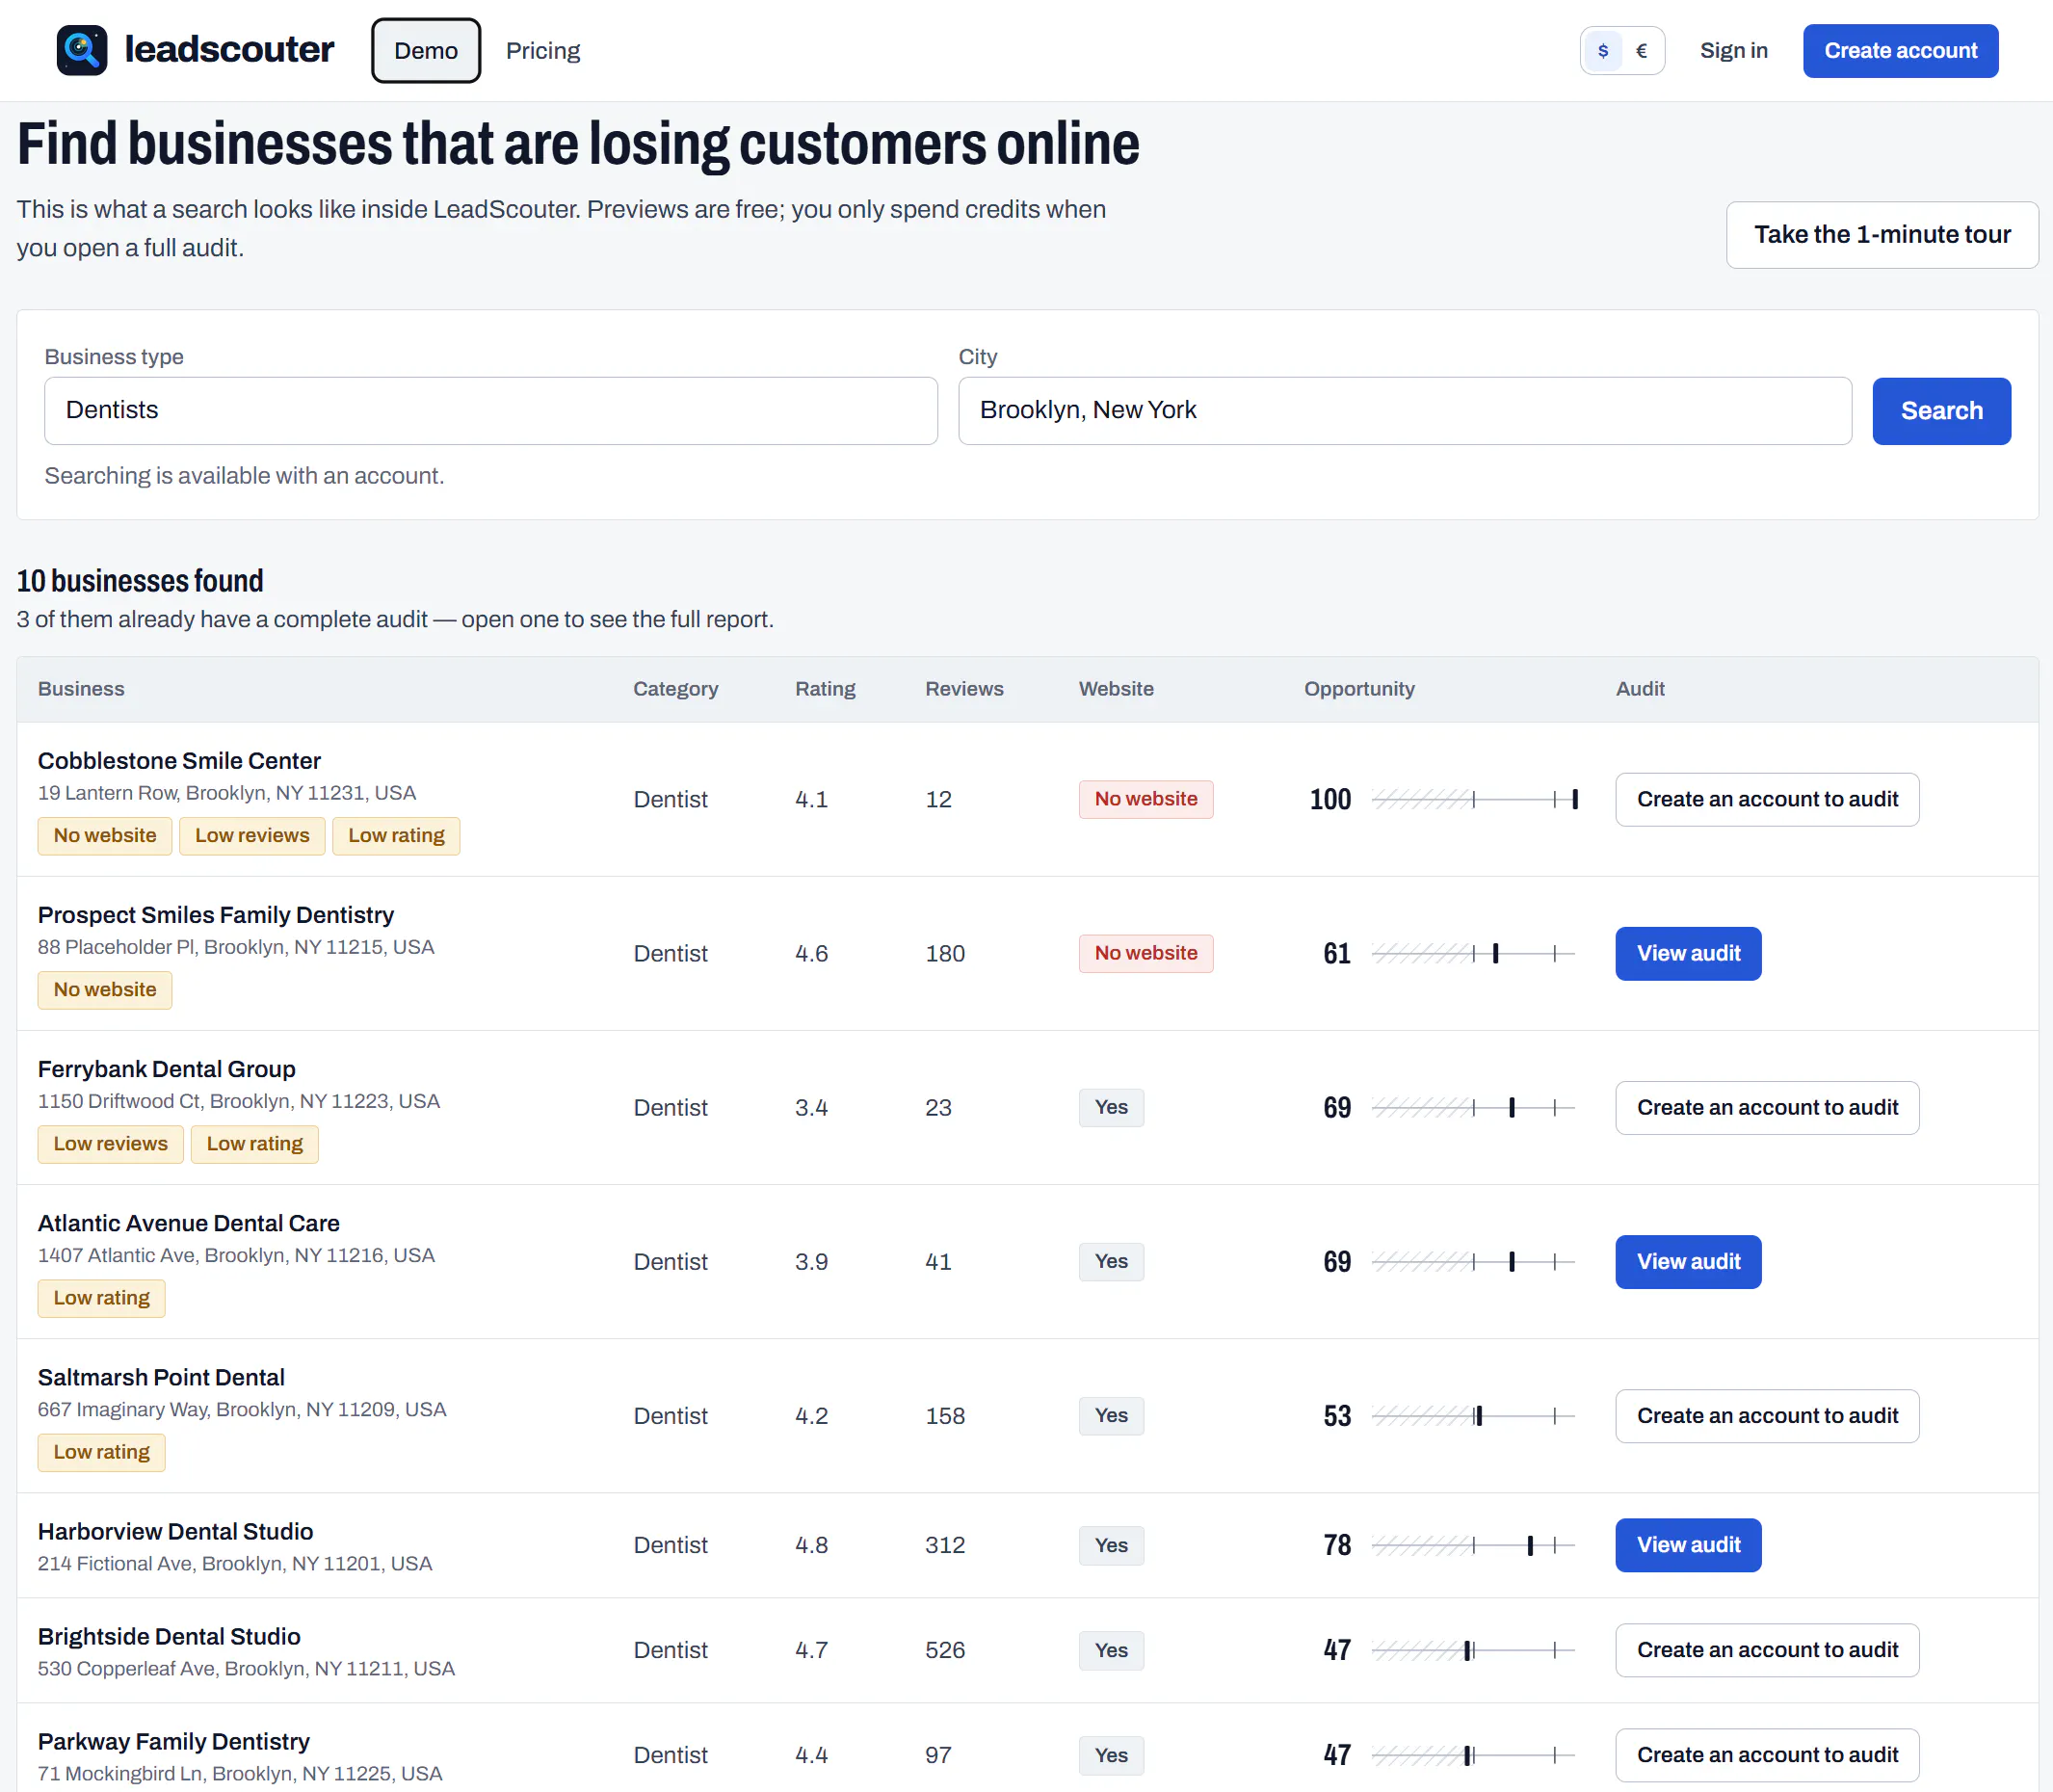Viewport: 2053px width, 1792px height.
Task: Take the 1-minute tour
Action: pos(1882,234)
